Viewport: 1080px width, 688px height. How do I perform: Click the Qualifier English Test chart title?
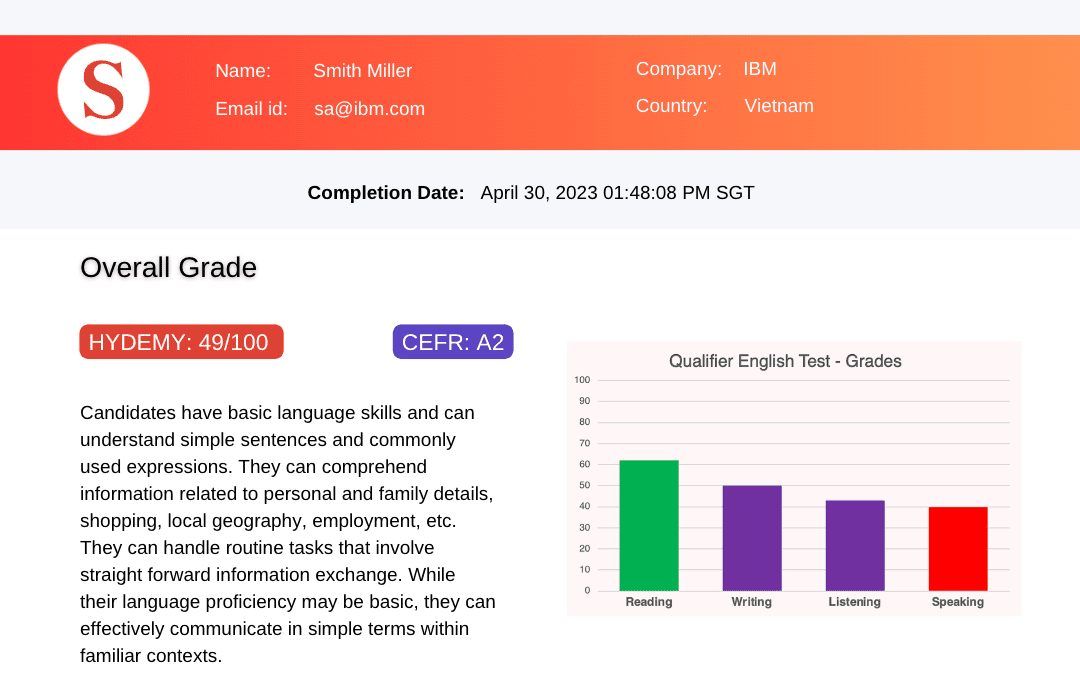point(785,361)
